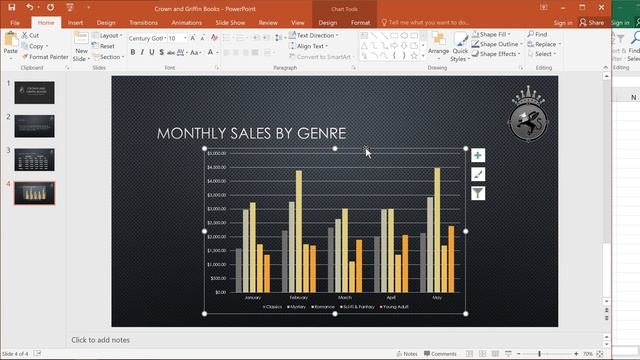Toggle Comments pane in status bar
This screenshot has height=360, width=640.
pos(440,354)
